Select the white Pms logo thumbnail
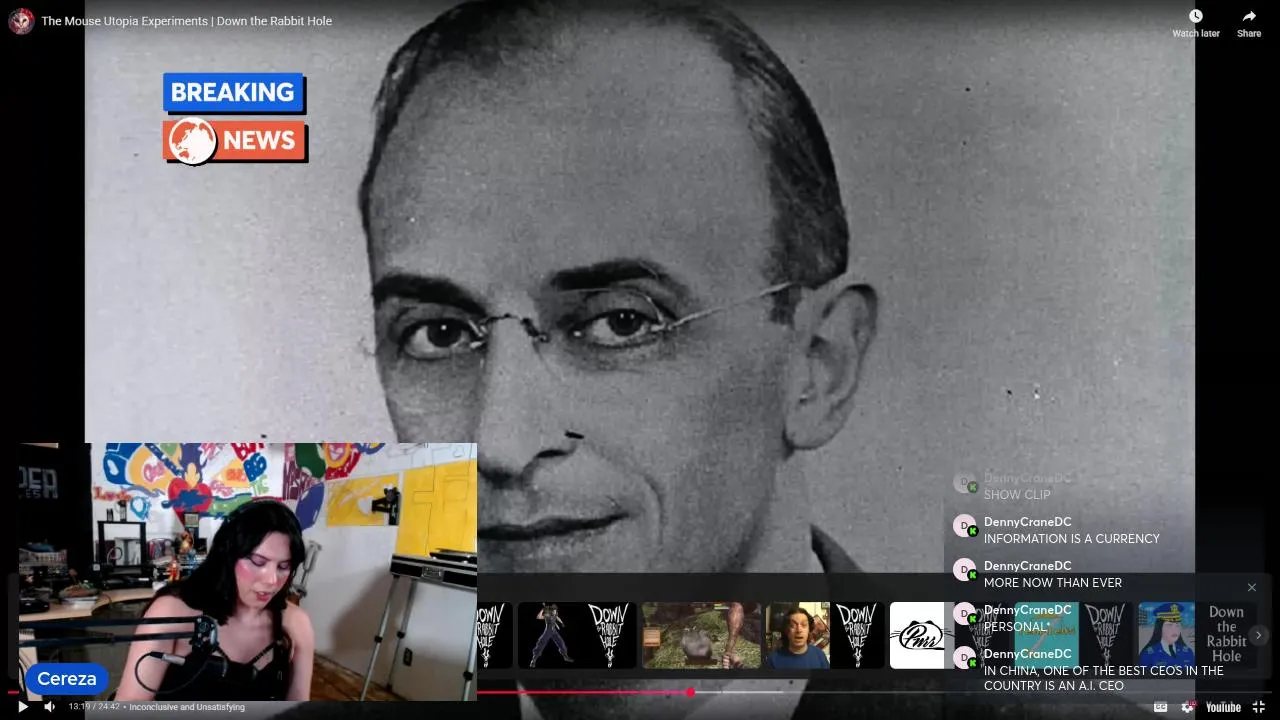The image size is (1280, 720). click(x=917, y=635)
